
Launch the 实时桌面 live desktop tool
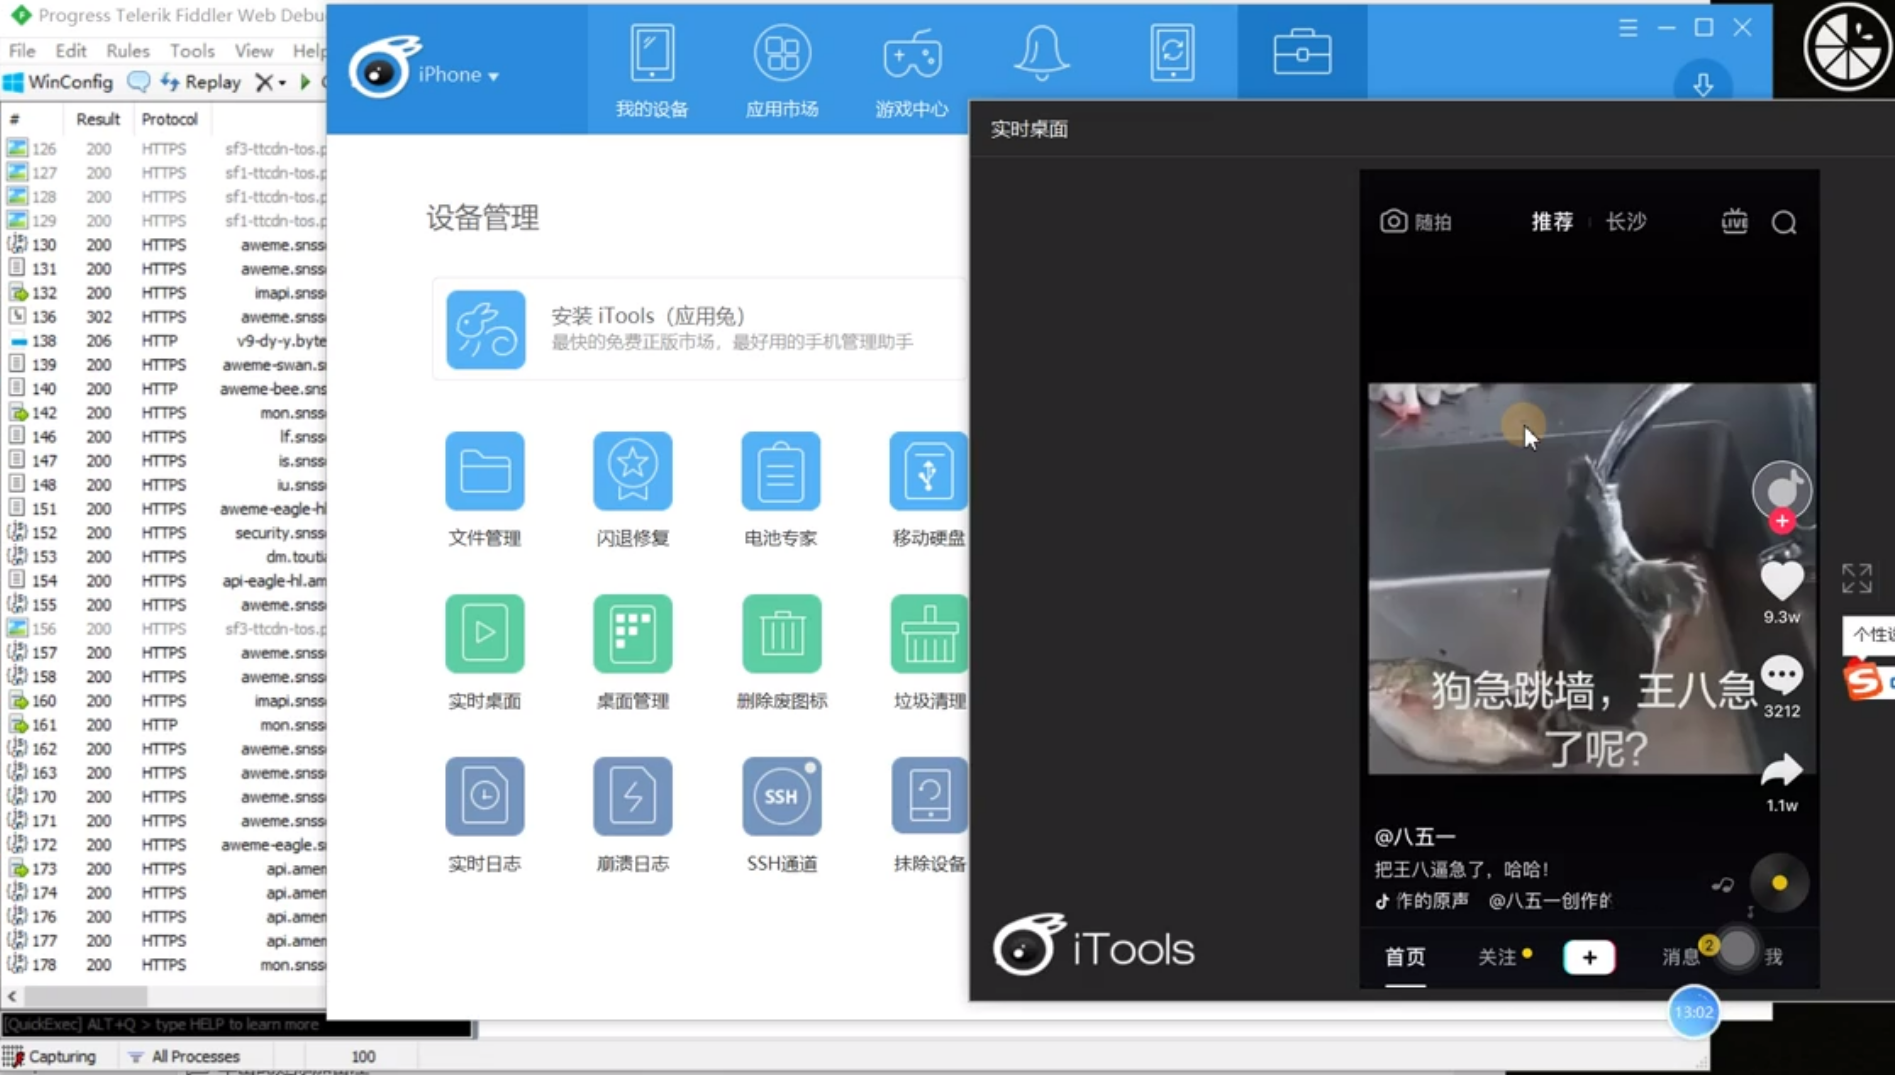[485, 634]
